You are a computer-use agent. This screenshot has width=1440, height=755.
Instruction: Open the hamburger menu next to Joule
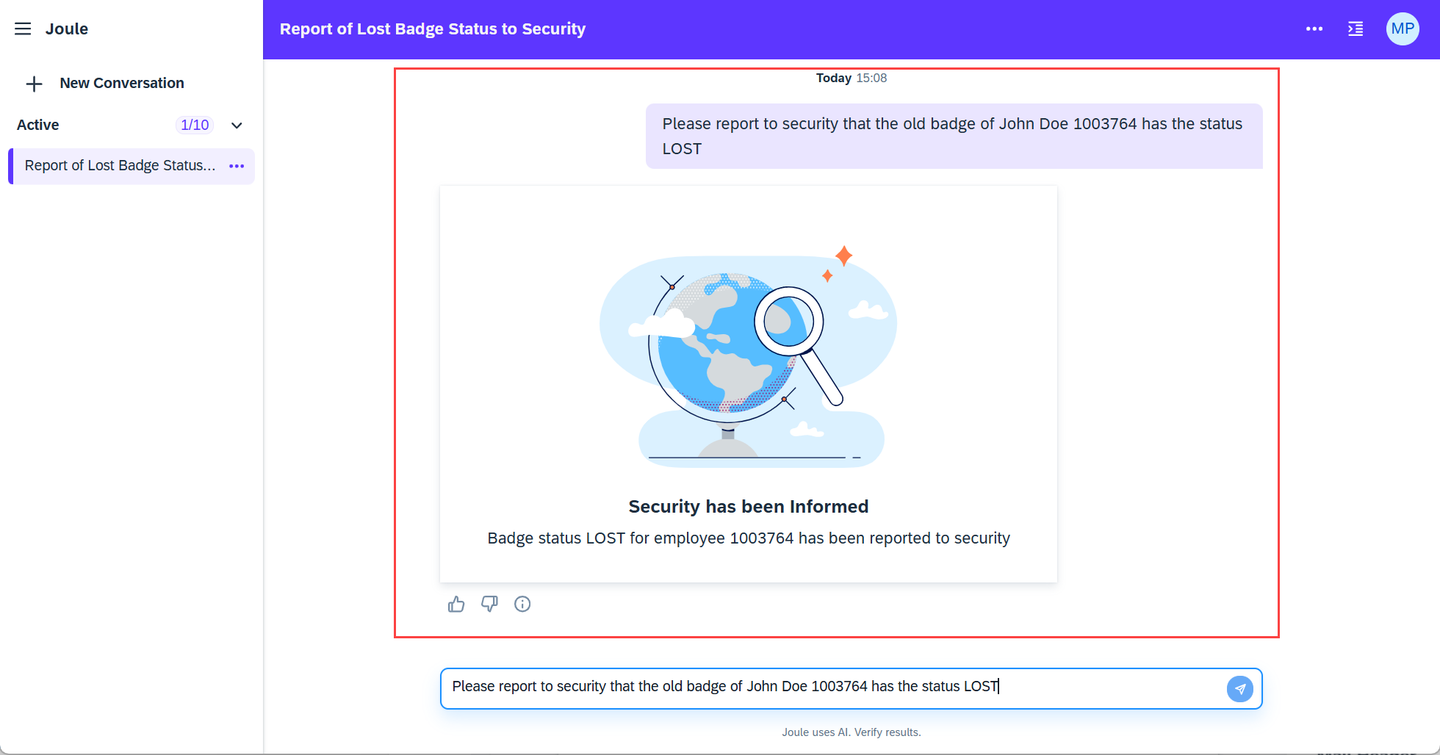pyautogui.click(x=23, y=29)
